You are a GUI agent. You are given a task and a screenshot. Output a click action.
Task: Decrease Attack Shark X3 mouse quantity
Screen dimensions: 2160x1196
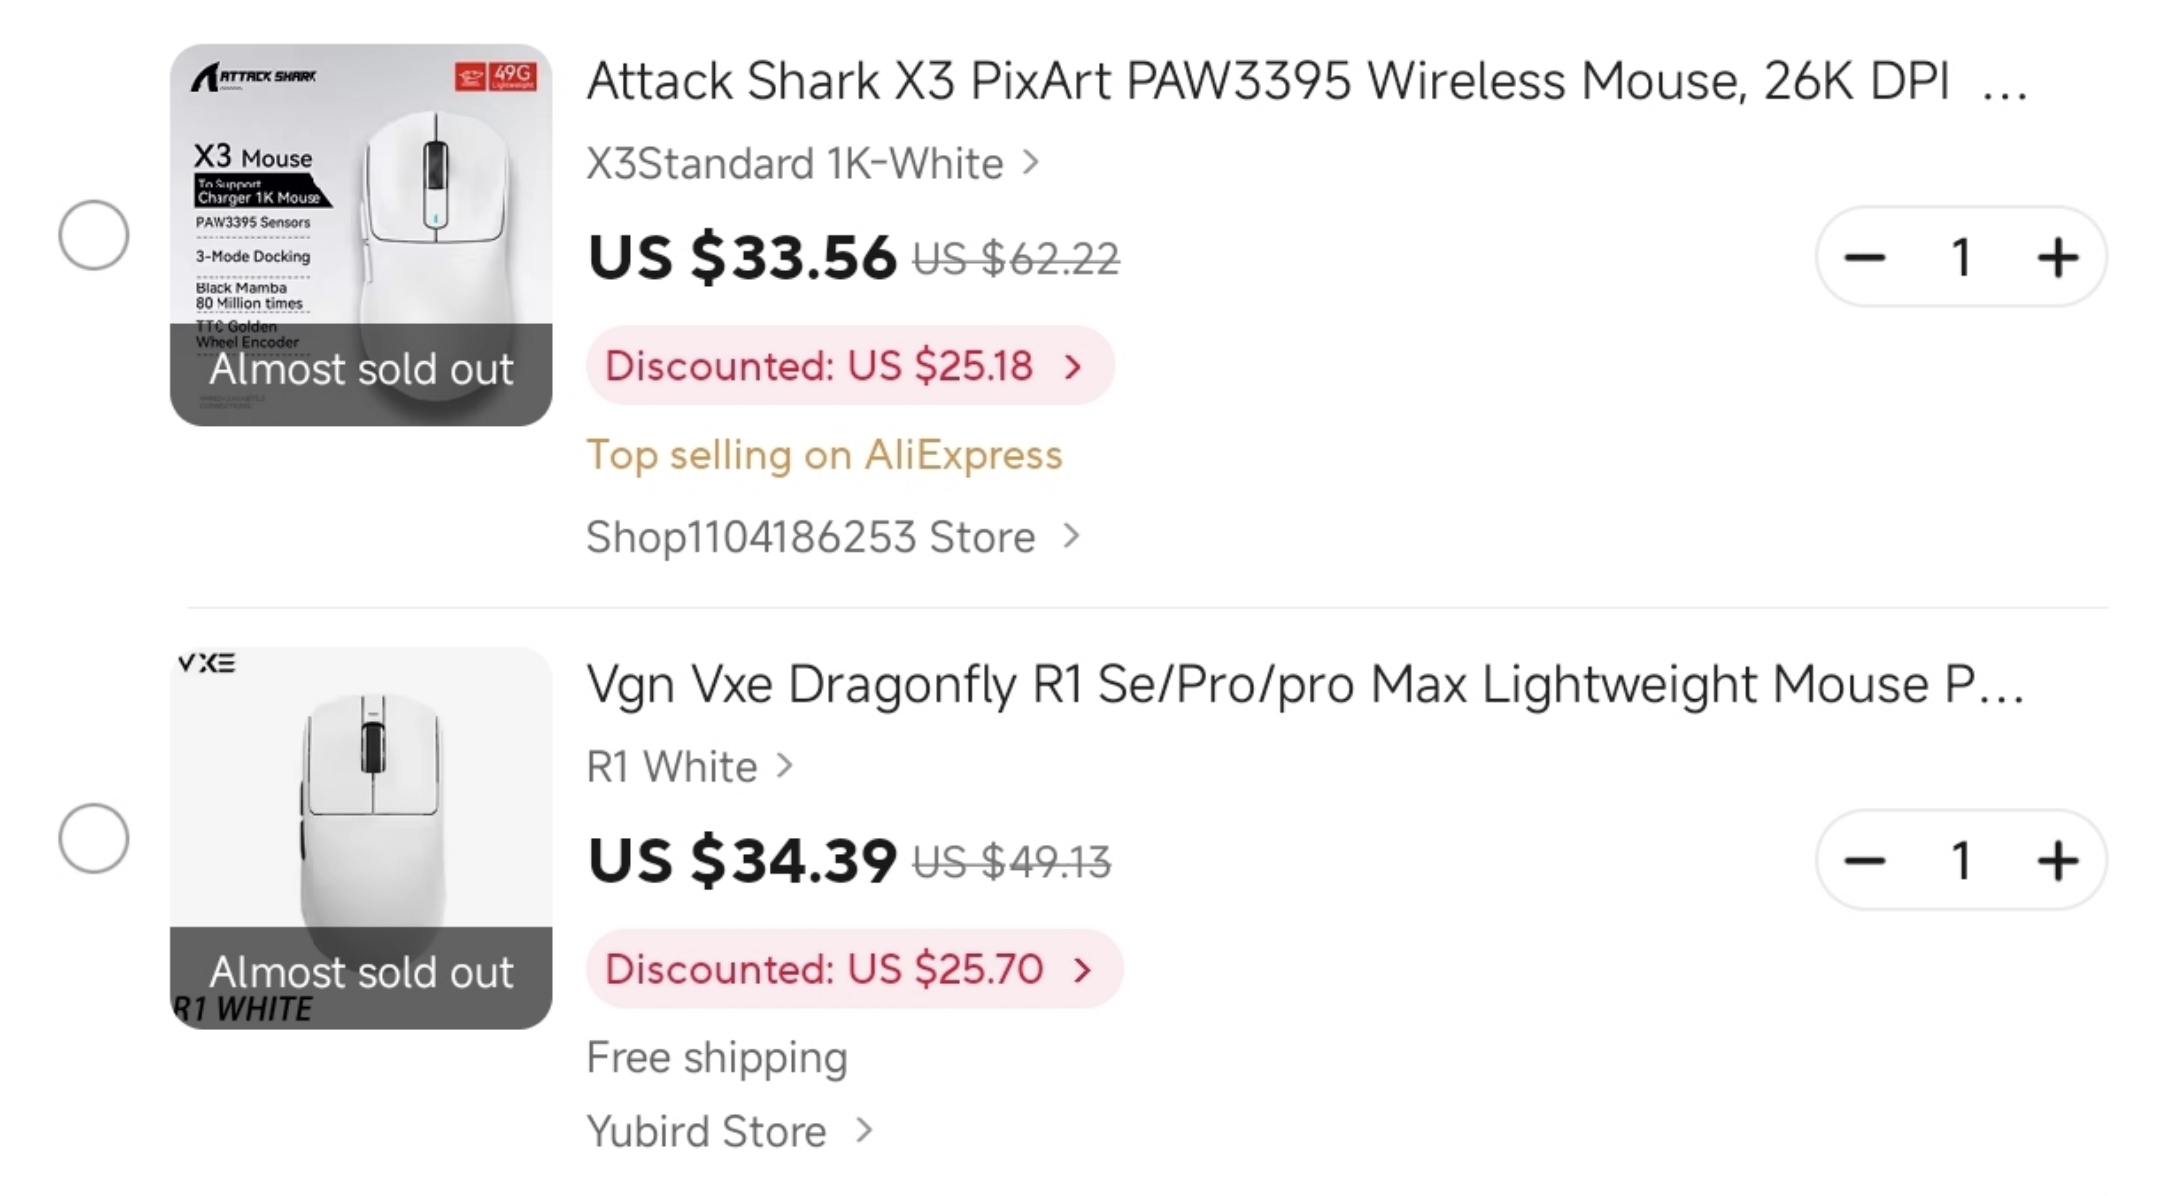point(1865,258)
